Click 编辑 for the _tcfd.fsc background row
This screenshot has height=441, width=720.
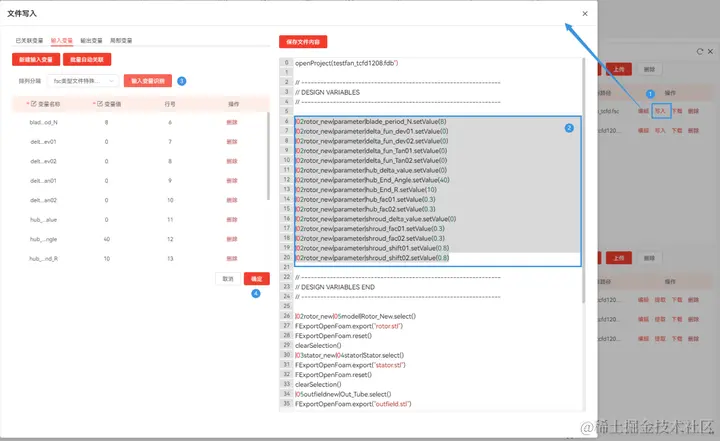(643, 111)
